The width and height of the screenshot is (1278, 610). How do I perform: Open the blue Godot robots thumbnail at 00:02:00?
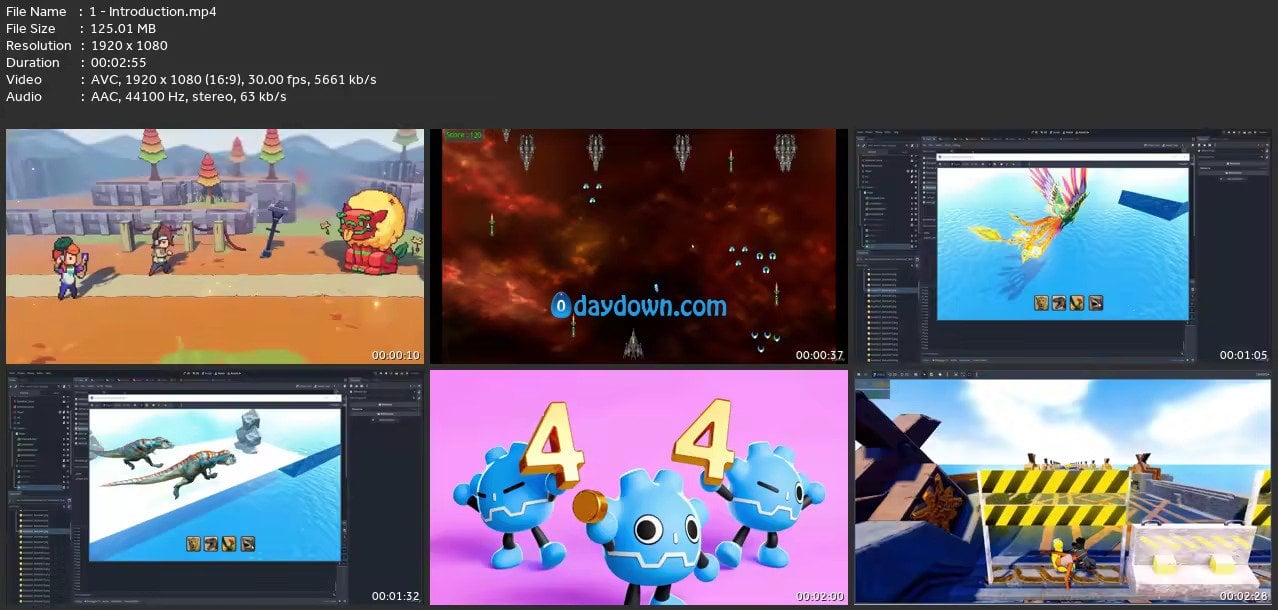pos(639,488)
